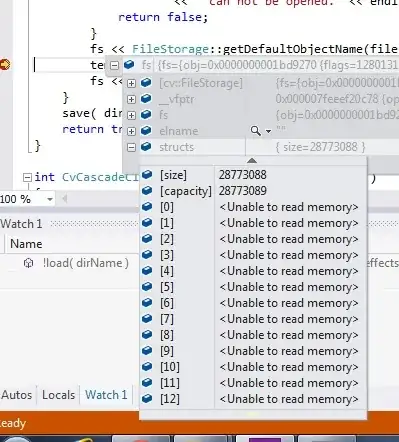Viewport: 399px width, 442px height.
Task: Click the elname magnifier visualizer icon
Action: point(256,131)
